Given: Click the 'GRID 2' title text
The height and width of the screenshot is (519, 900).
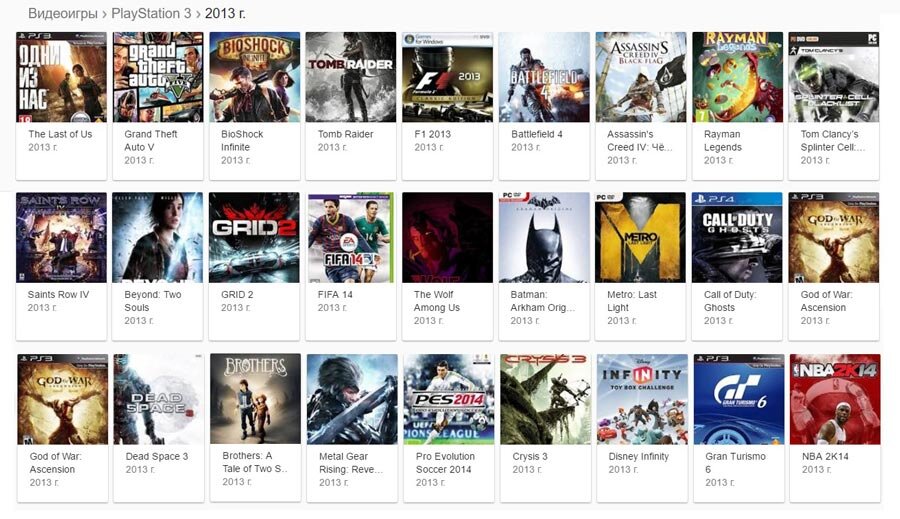Looking at the screenshot, I should (237, 295).
